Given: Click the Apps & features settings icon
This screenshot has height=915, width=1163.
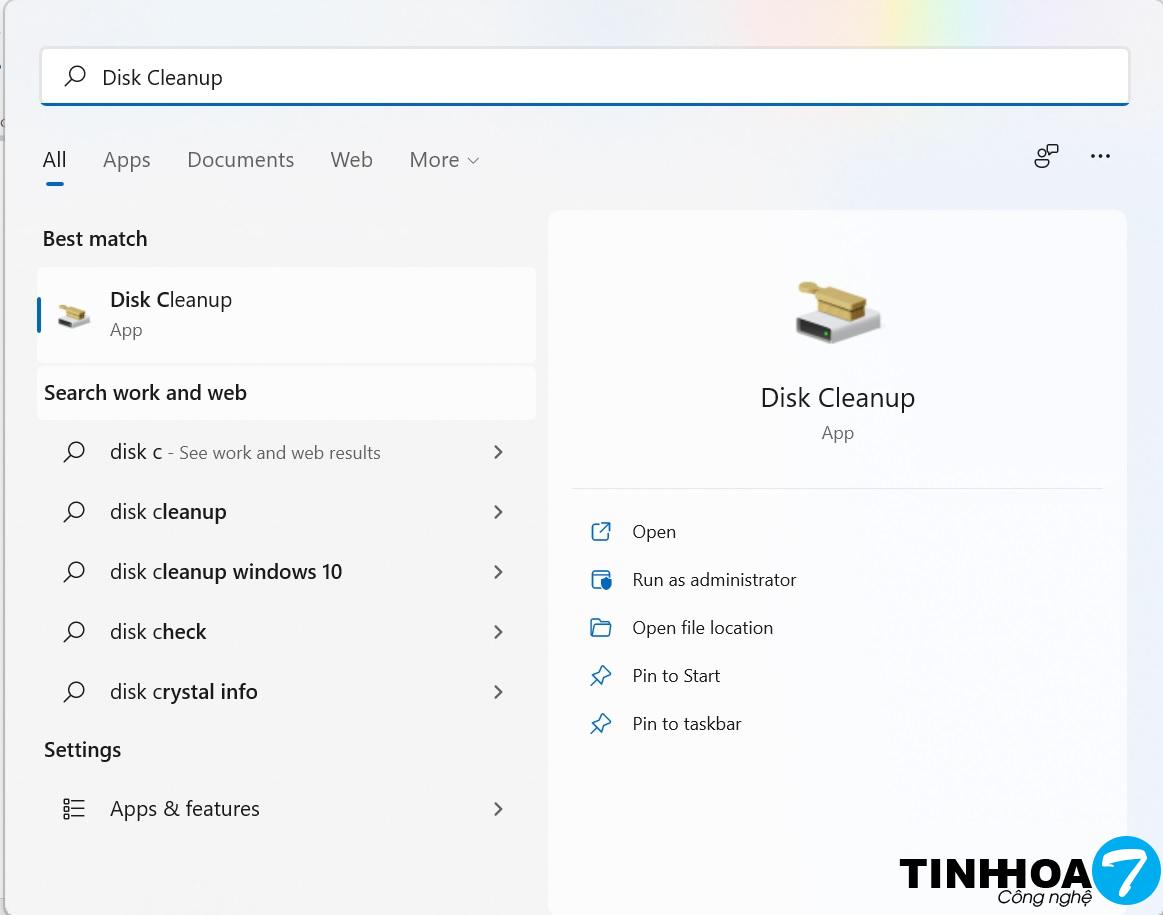Looking at the screenshot, I should click(74, 809).
